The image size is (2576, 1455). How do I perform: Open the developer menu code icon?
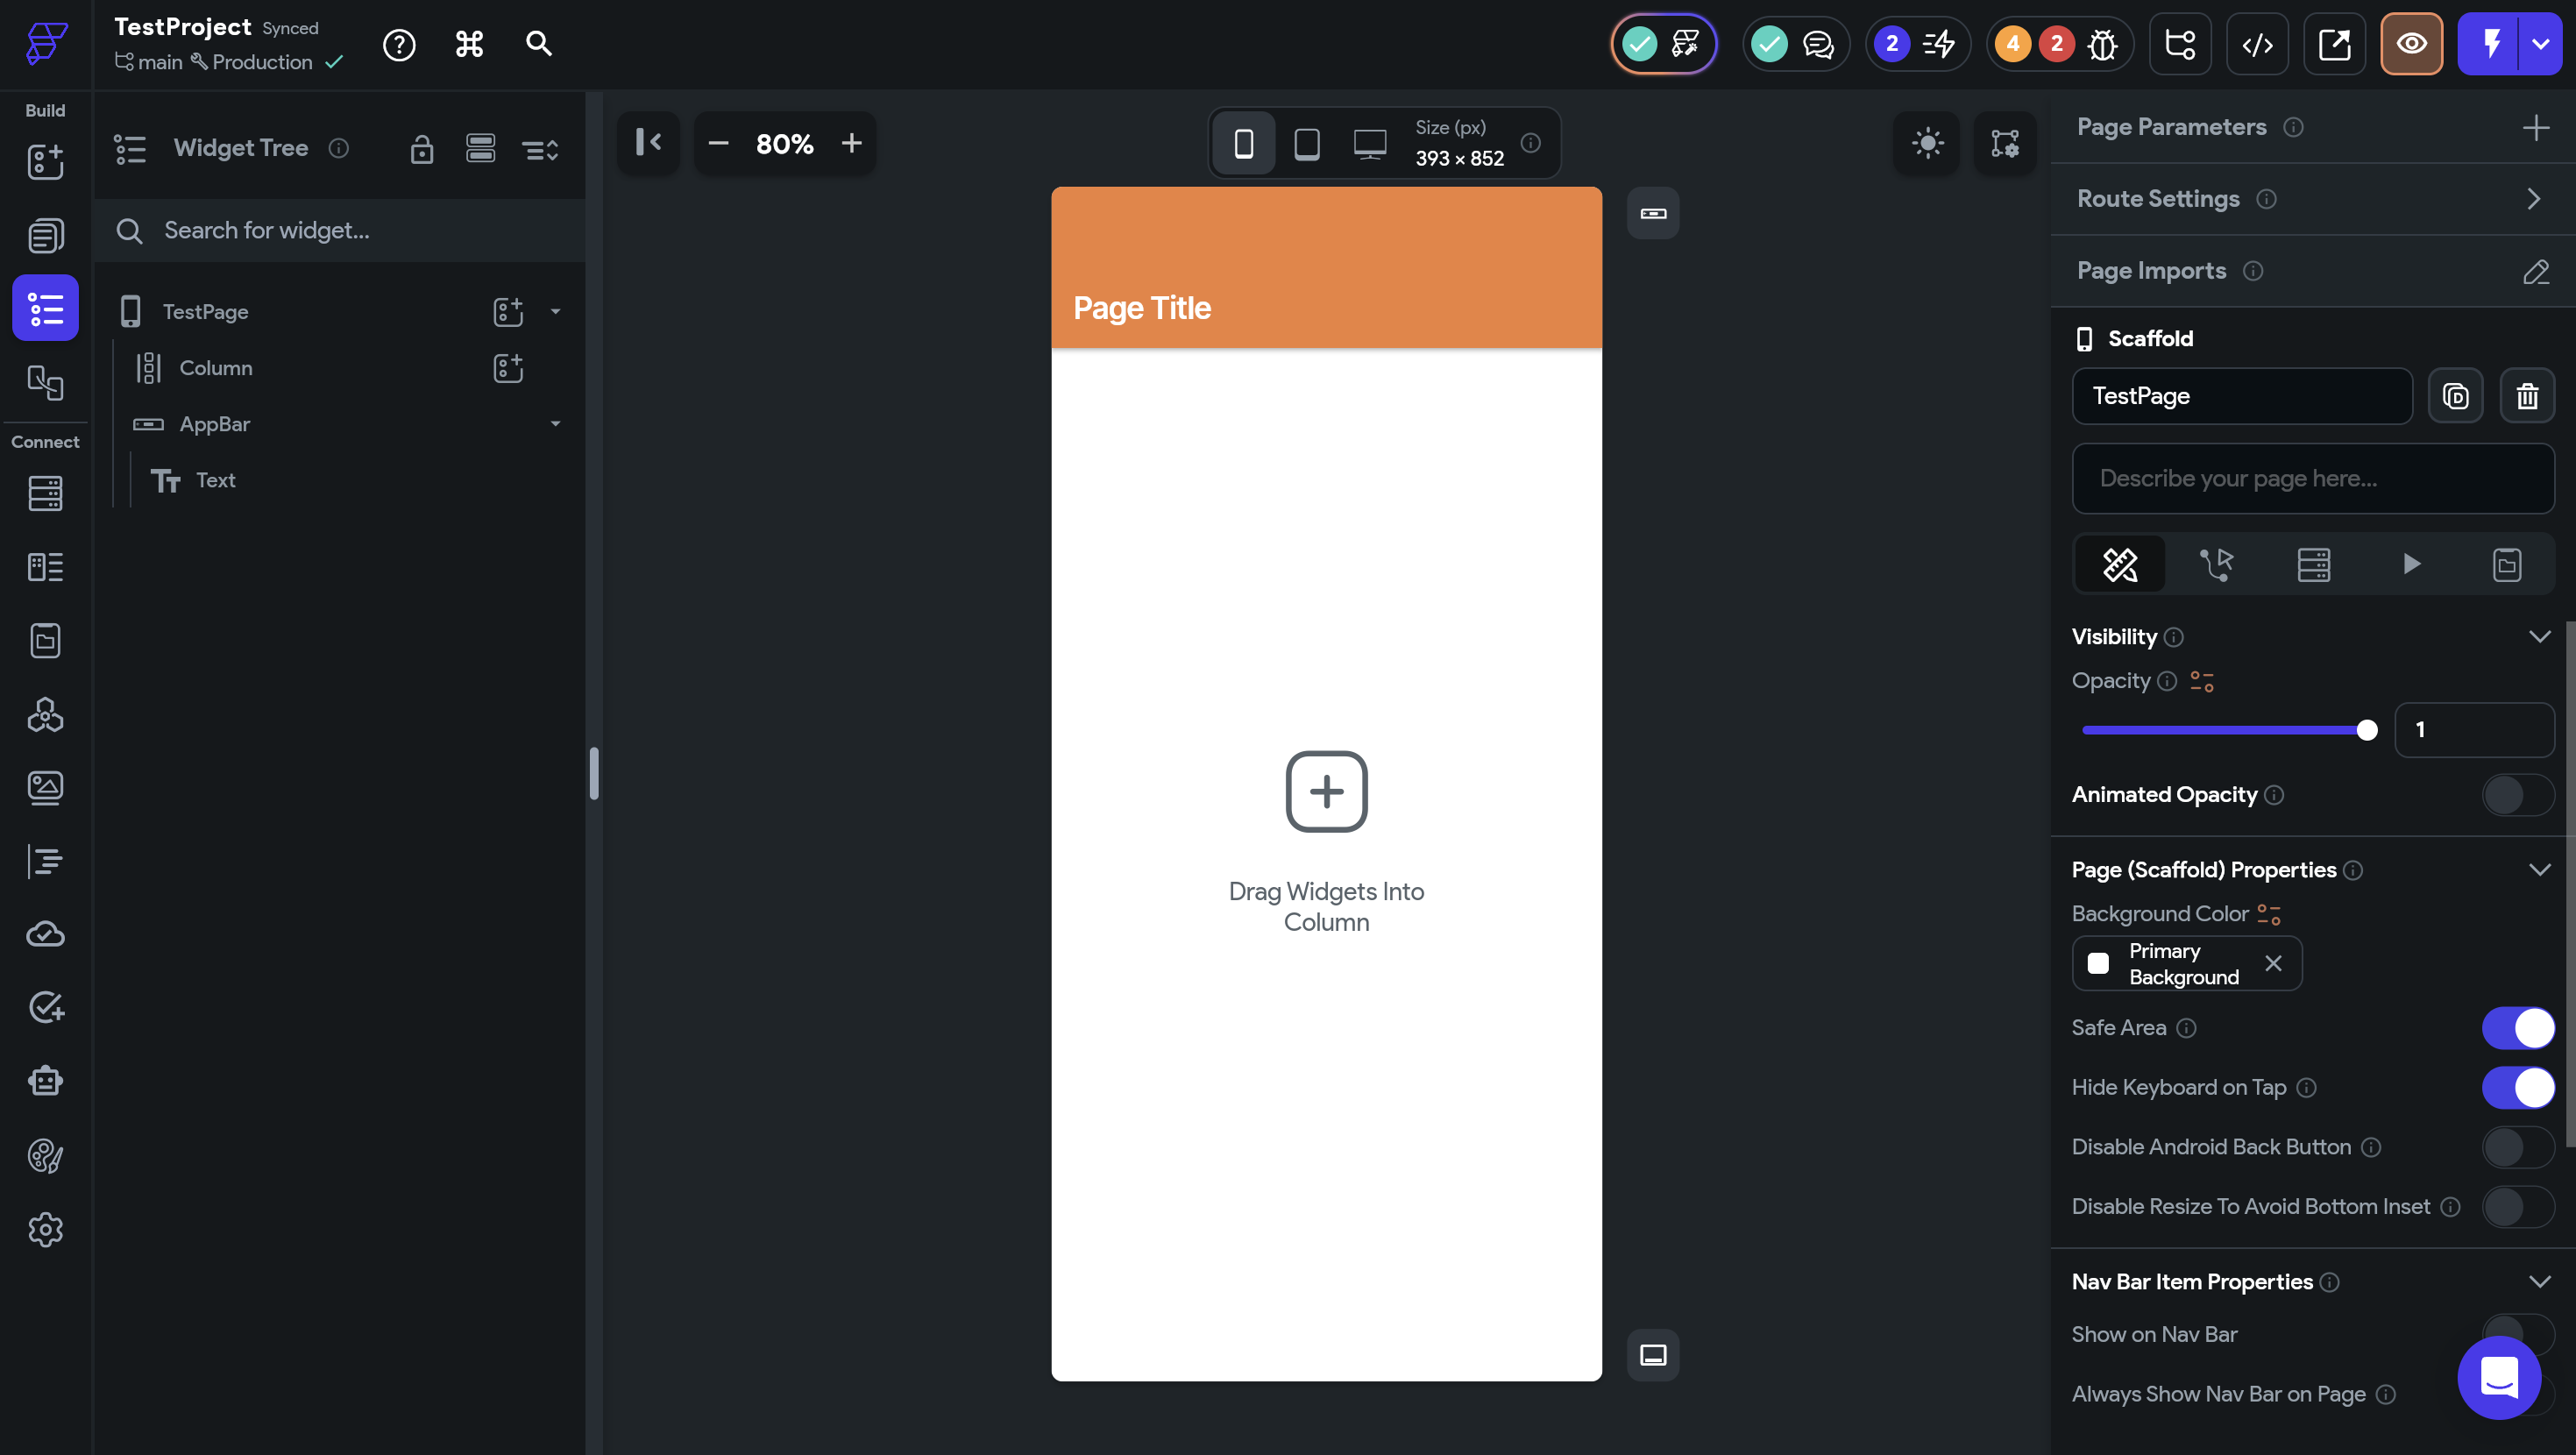[2257, 44]
